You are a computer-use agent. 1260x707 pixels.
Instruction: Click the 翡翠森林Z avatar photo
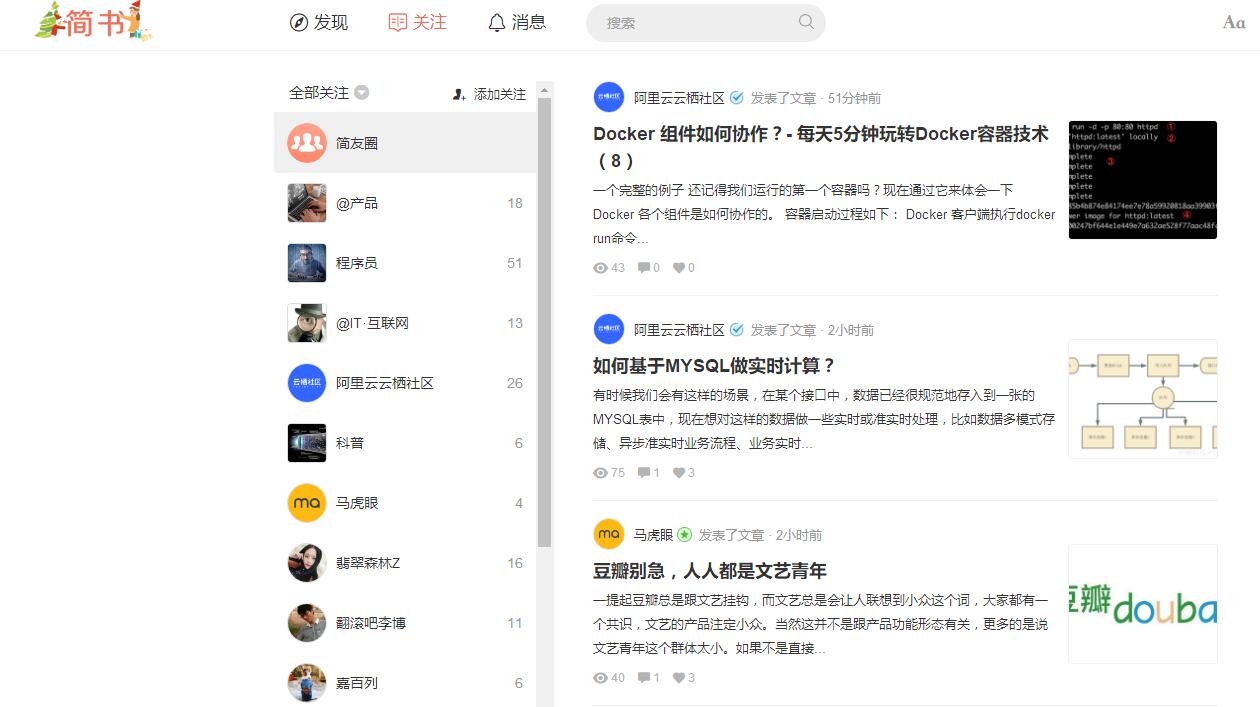click(307, 563)
